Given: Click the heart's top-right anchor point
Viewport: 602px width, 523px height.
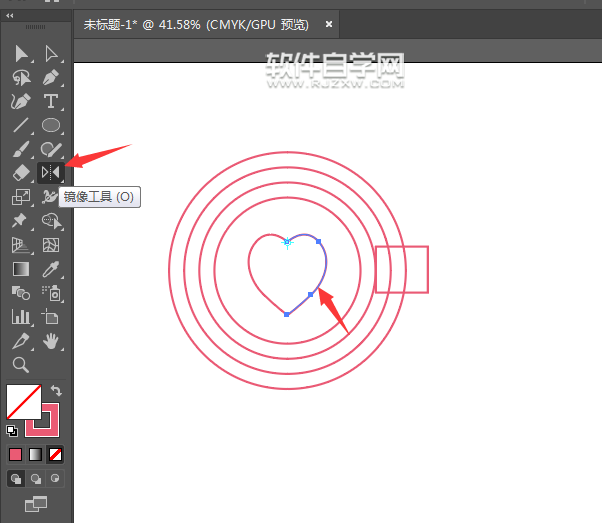Looking at the screenshot, I should [x=319, y=242].
